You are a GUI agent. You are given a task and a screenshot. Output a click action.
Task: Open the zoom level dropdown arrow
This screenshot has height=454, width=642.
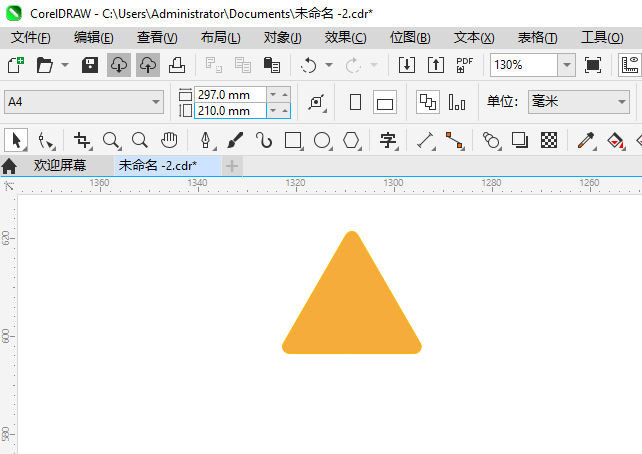[567, 65]
